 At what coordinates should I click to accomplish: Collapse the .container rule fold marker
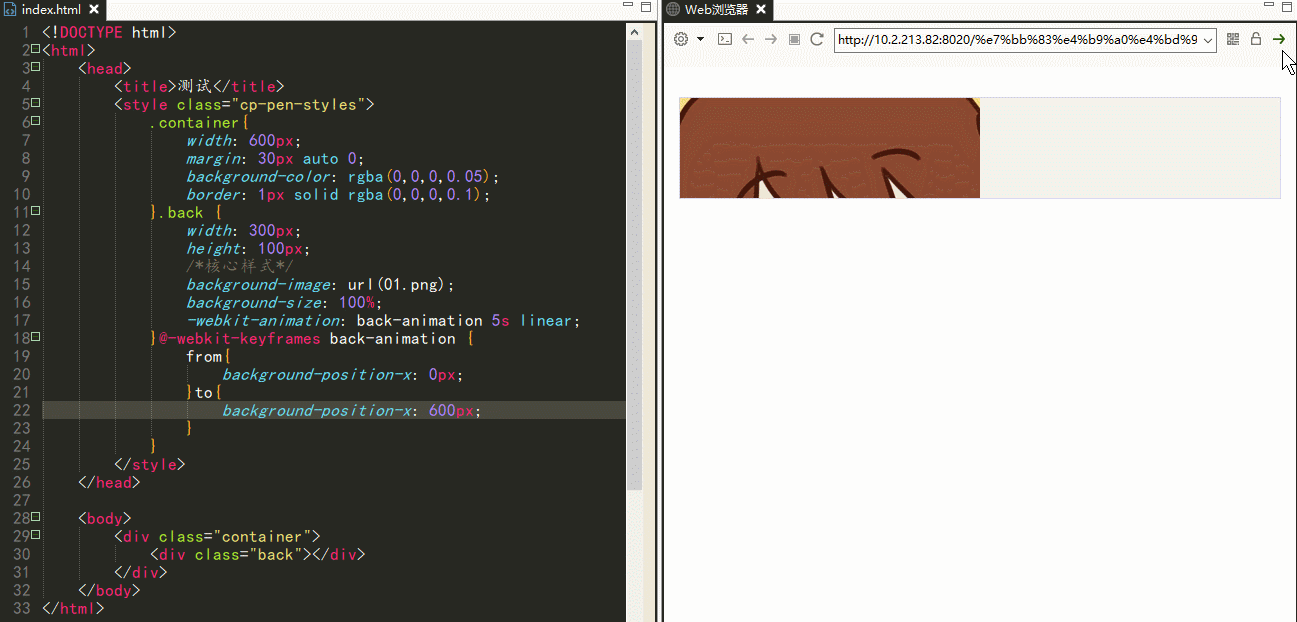(35, 120)
